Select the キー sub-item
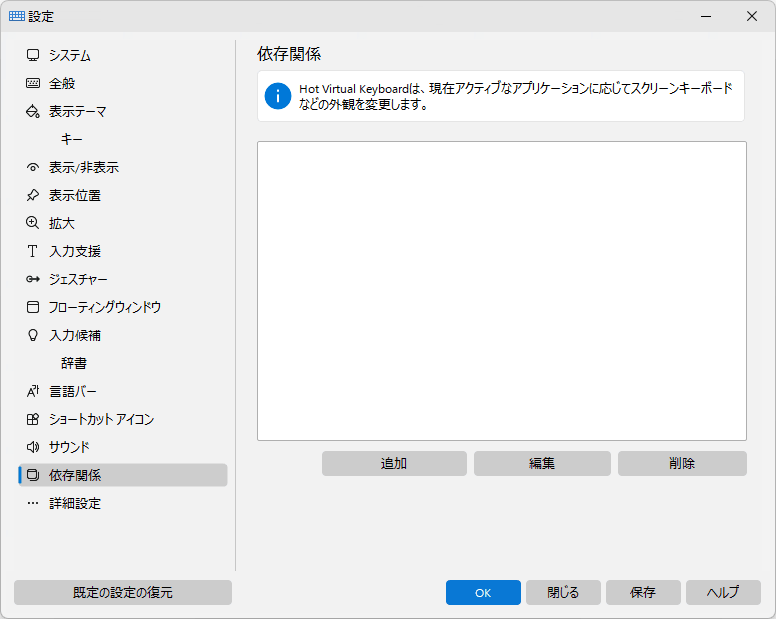Image resolution: width=776 pixels, height=619 pixels. click(x=123, y=139)
